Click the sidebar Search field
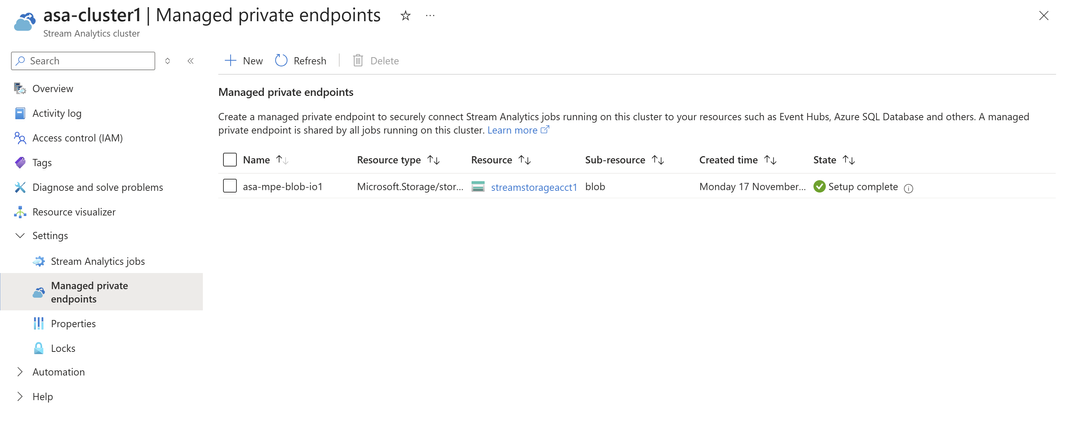The image size is (1066, 421). [83, 61]
